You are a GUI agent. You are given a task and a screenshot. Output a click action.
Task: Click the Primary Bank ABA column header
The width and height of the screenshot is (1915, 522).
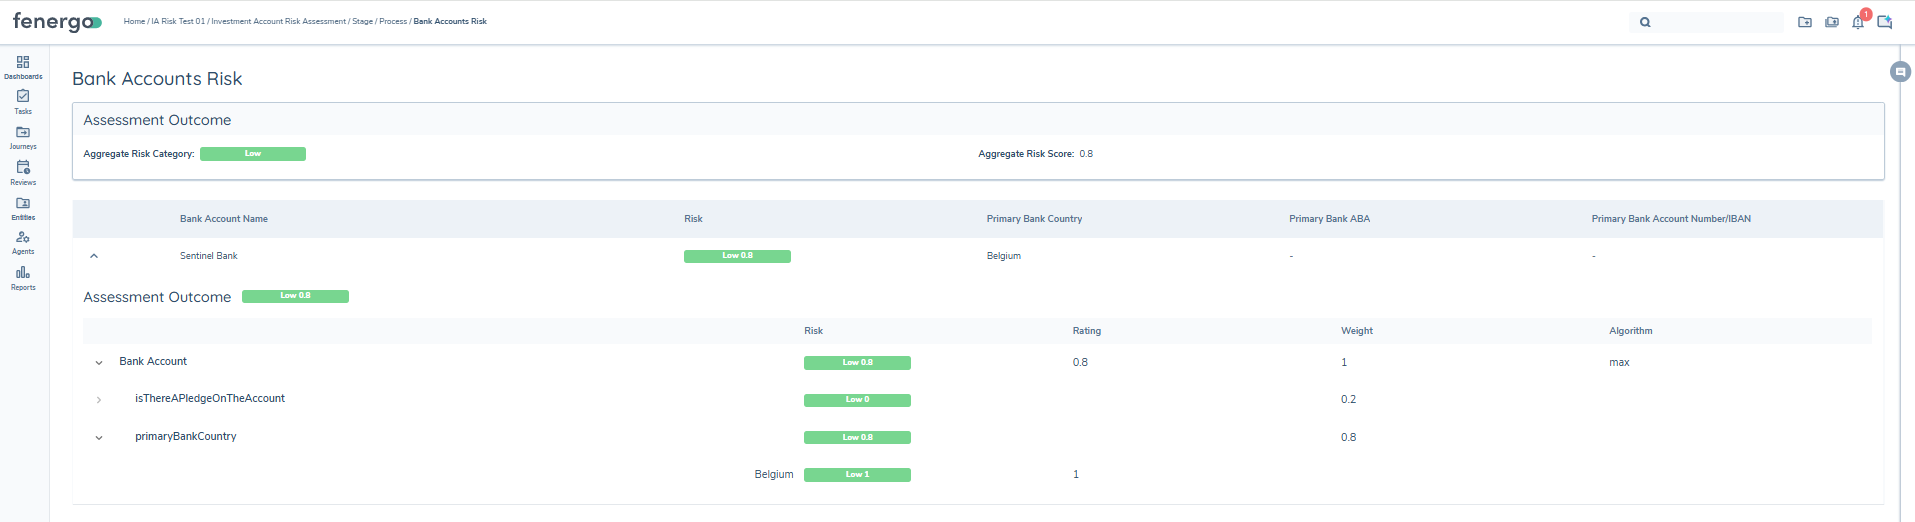pos(1329,219)
